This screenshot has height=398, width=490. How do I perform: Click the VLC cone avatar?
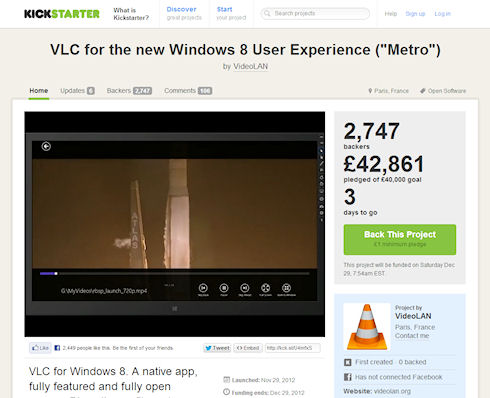point(367,327)
